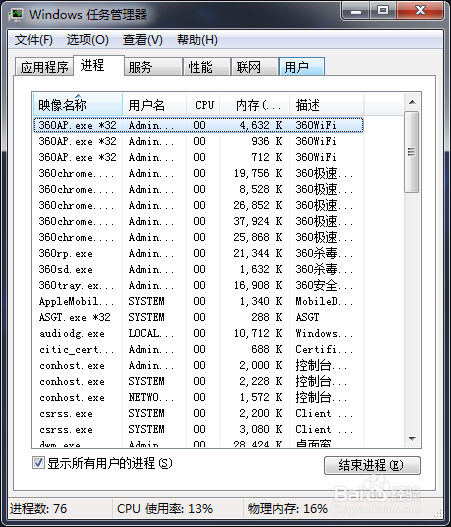The image size is (451, 527).
Task: Select 360AP.exe row using 936 K
Action: click(x=198, y=141)
